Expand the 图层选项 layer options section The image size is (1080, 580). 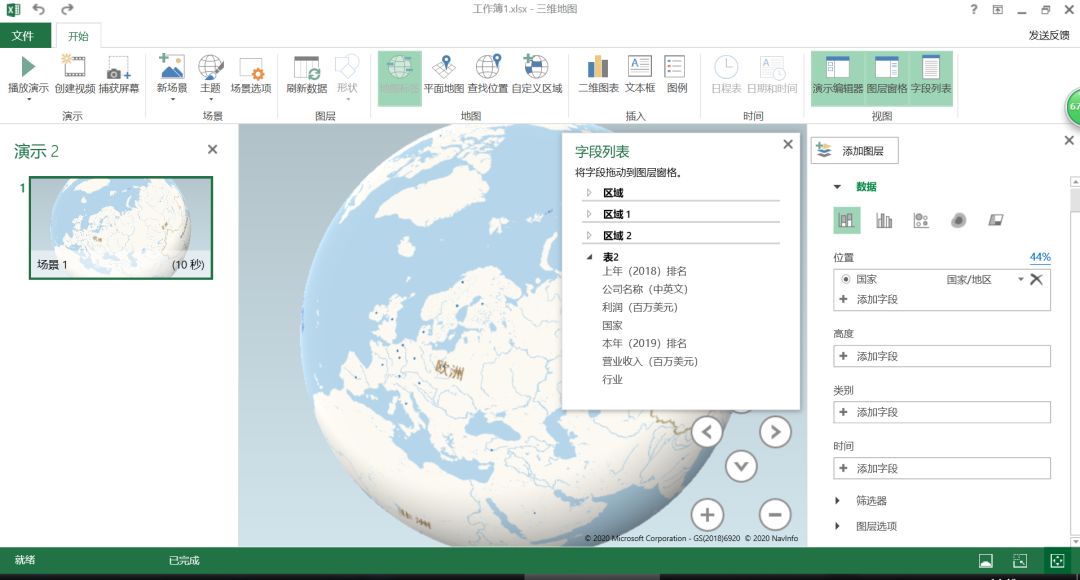838,526
